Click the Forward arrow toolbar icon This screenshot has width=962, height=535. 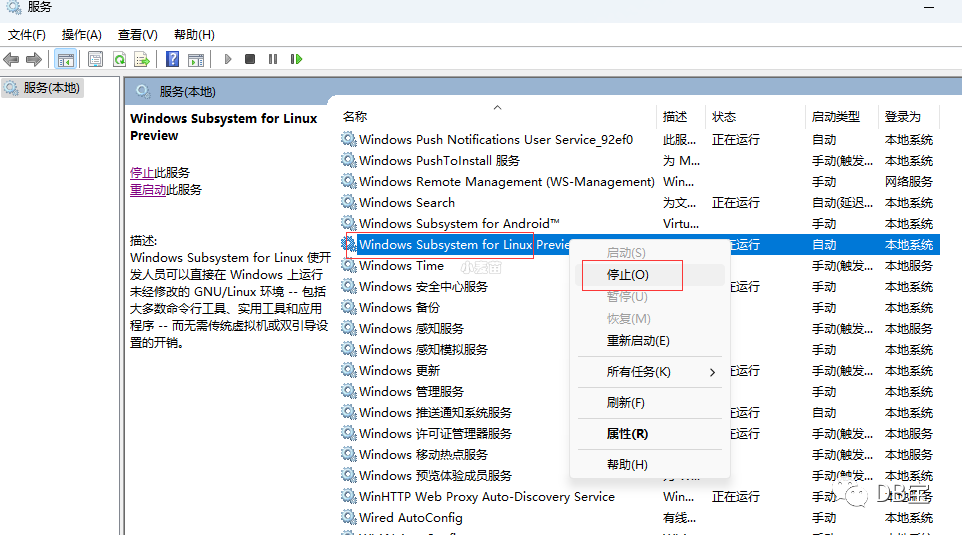[34, 60]
